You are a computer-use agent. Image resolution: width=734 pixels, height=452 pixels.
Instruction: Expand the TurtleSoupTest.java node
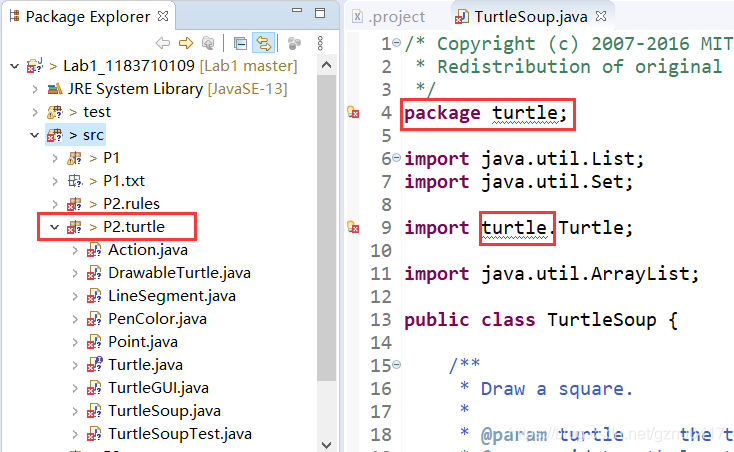(x=75, y=433)
